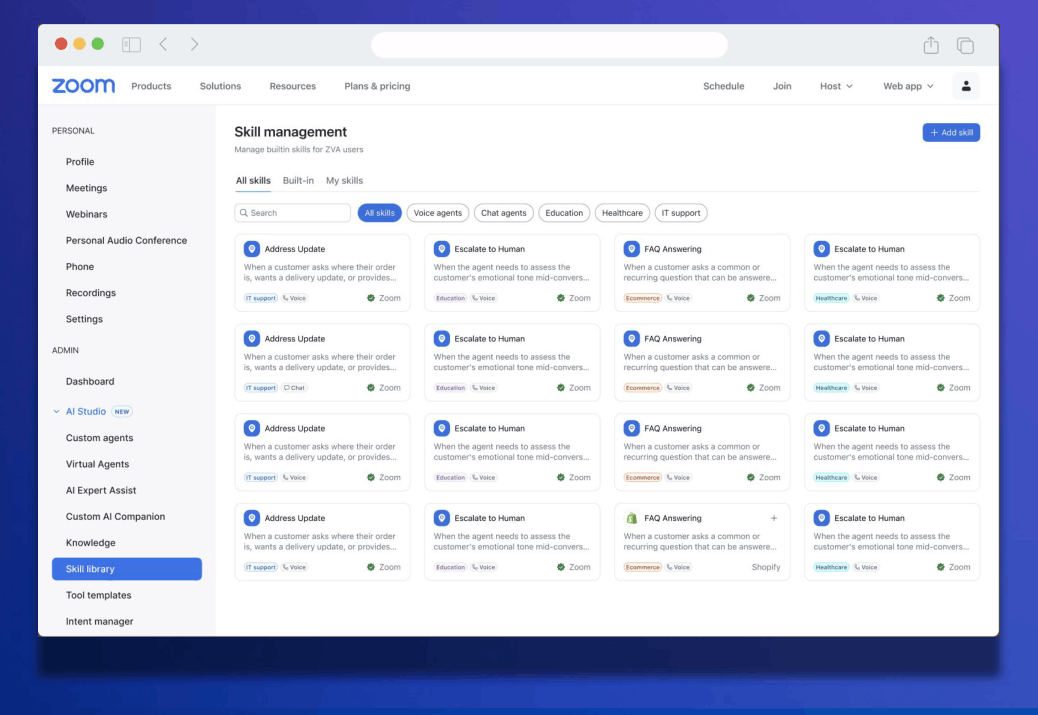1038x715 pixels.
Task: Open the Resources menu
Action: (x=293, y=86)
